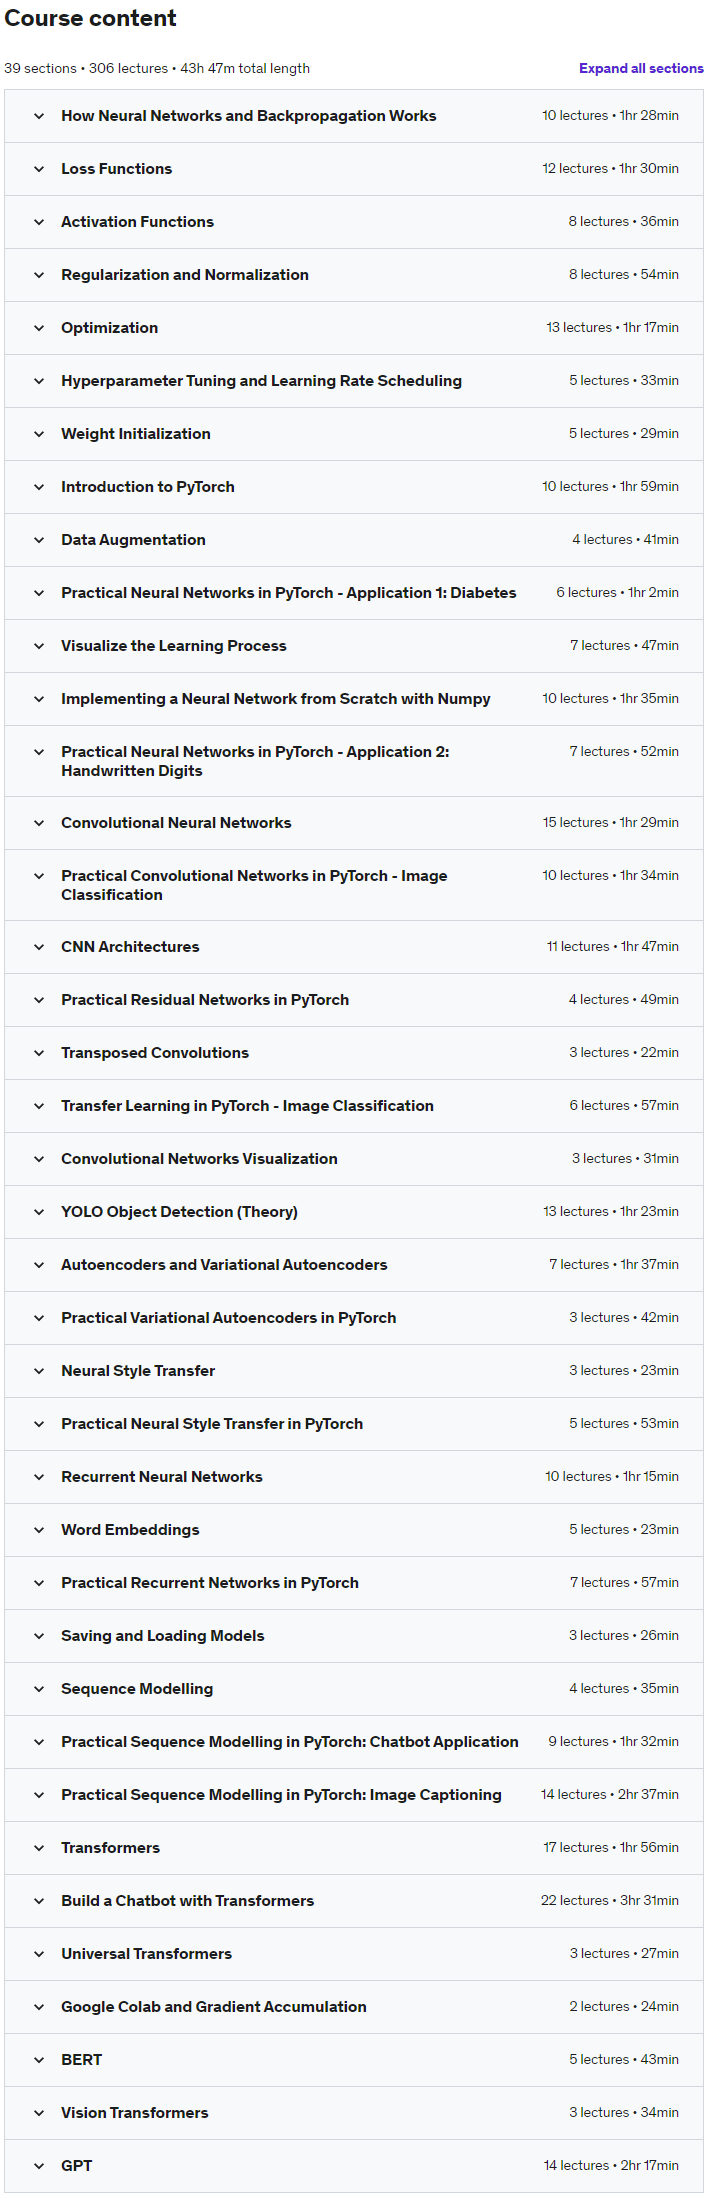Click the Optimization section chevron

tap(39, 328)
